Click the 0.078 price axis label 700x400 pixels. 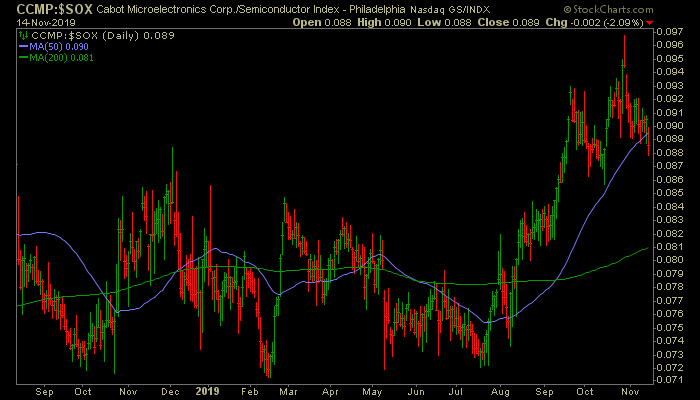click(670, 287)
